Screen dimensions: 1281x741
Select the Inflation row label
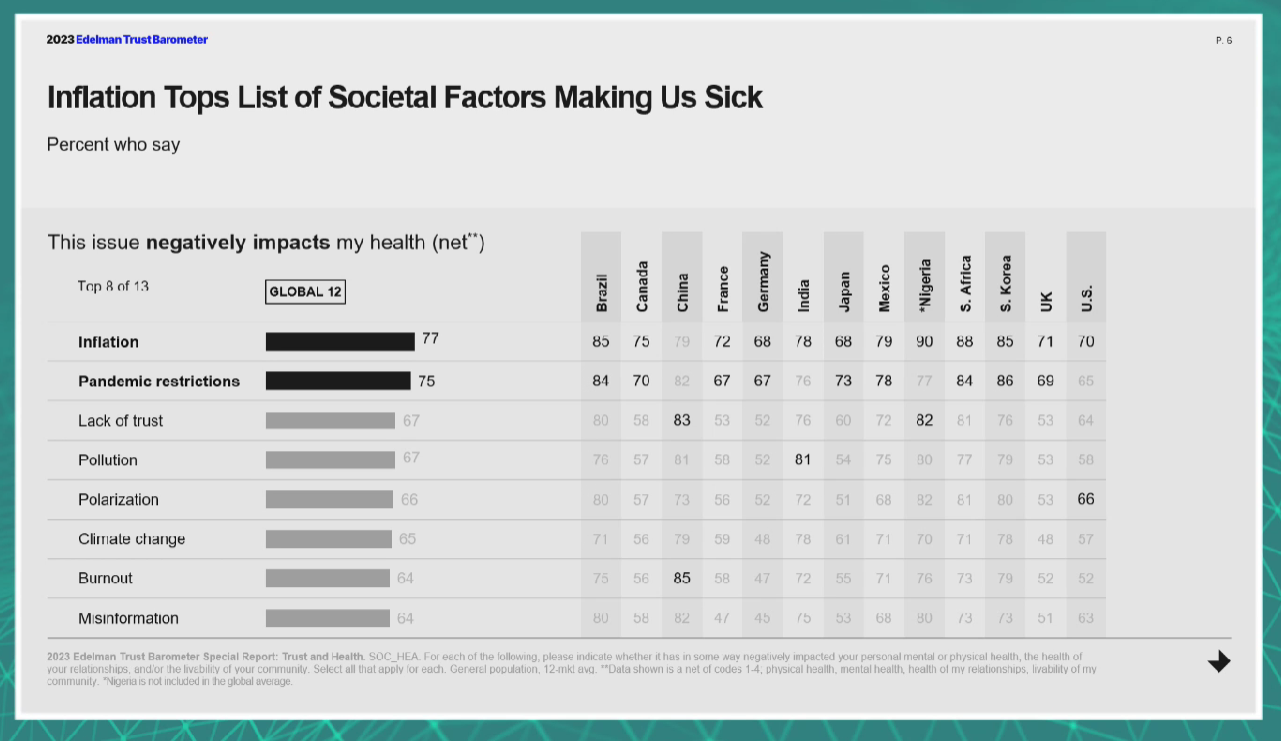coord(108,342)
